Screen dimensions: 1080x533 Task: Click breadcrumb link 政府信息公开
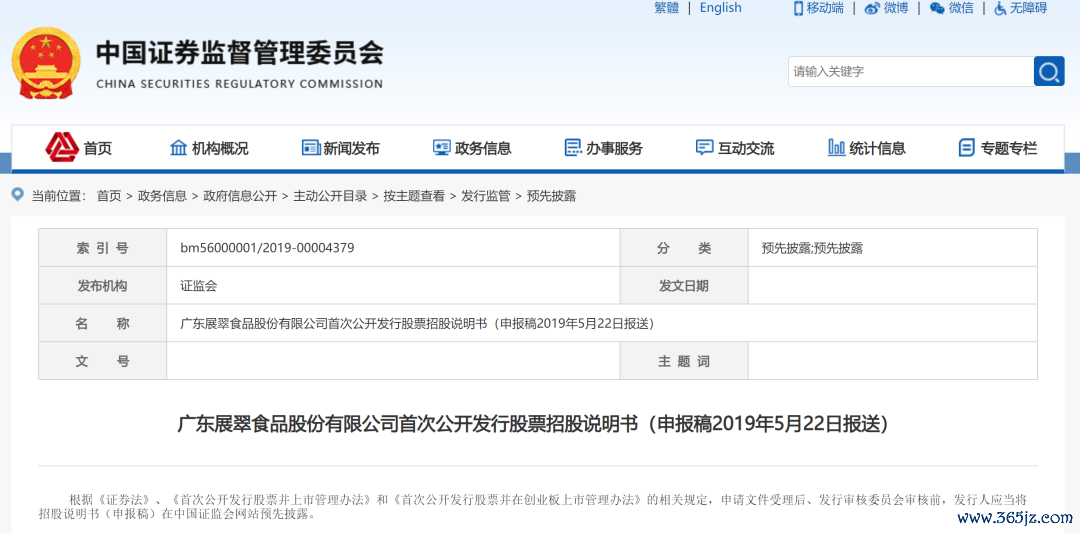[x=240, y=196]
